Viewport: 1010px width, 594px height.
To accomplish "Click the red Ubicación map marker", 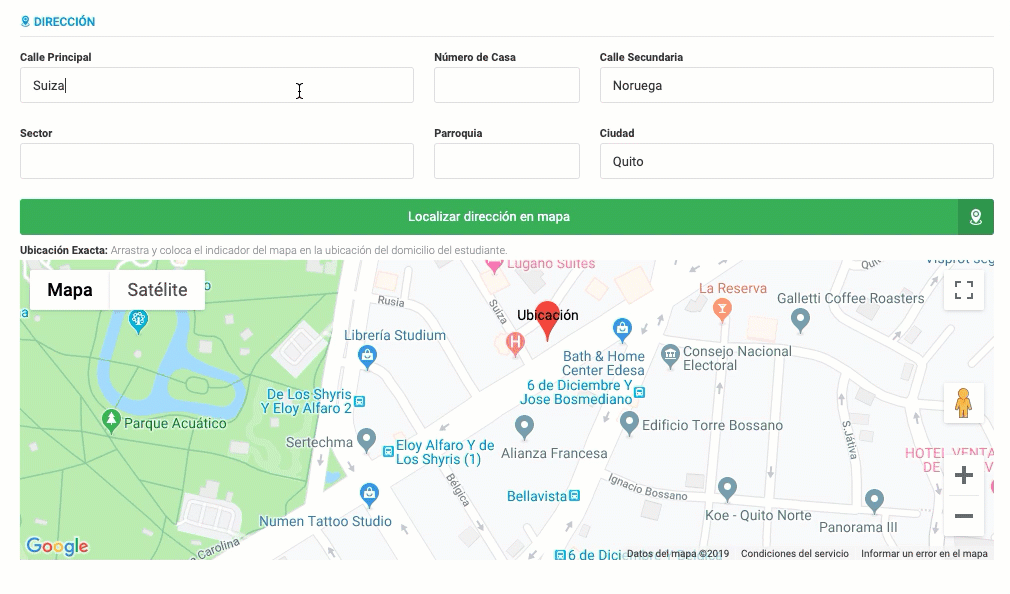I will click(x=548, y=320).
